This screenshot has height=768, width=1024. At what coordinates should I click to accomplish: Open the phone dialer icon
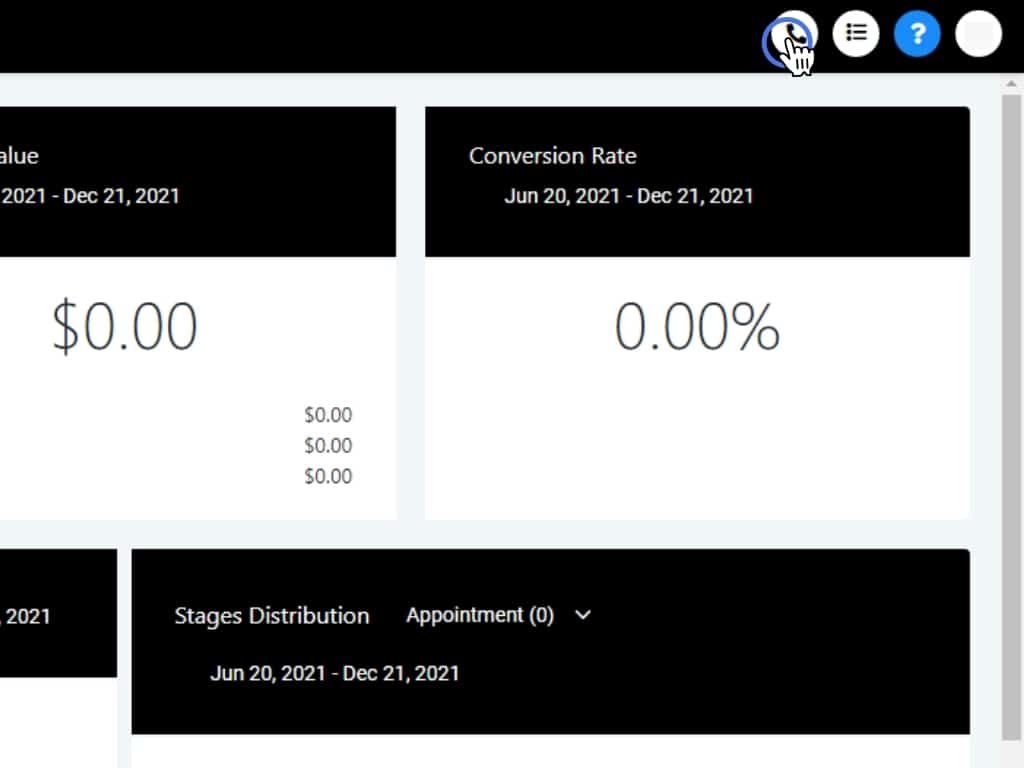click(x=791, y=36)
